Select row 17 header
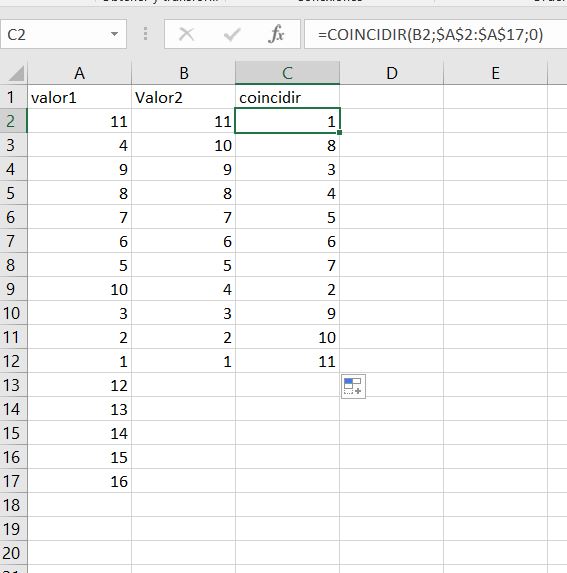The image size is (567, 573). pos(14,481)
